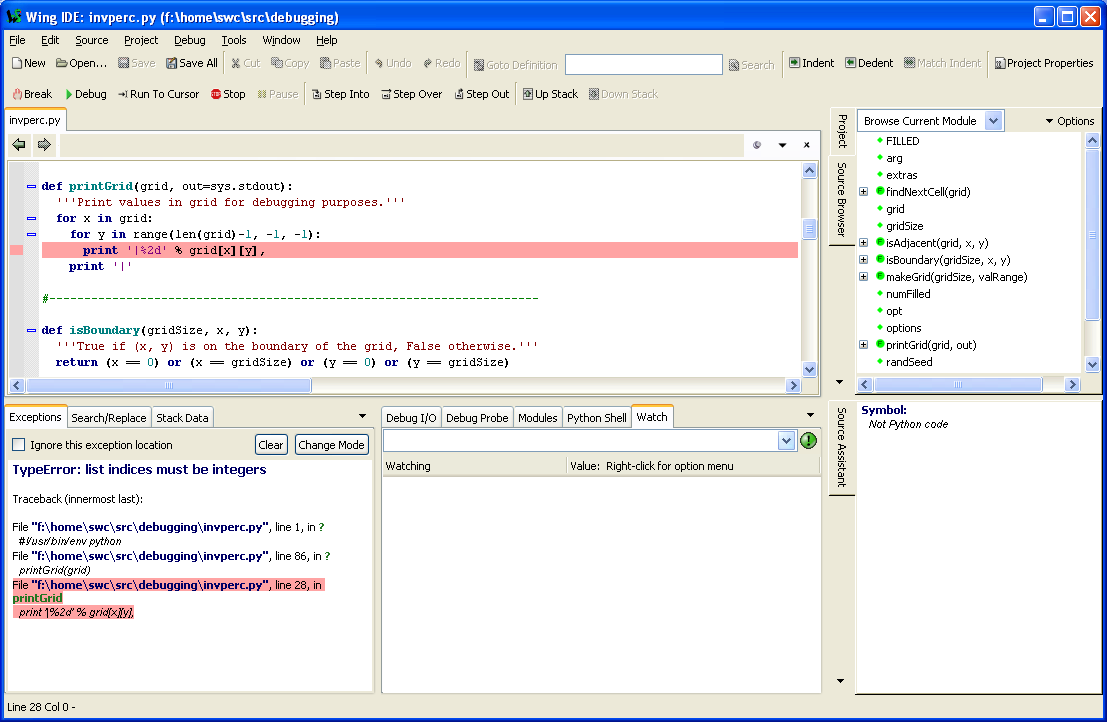The image size is (1107, 722).
Task: Click the Down Stack button
Action: (x=623, y=94)
